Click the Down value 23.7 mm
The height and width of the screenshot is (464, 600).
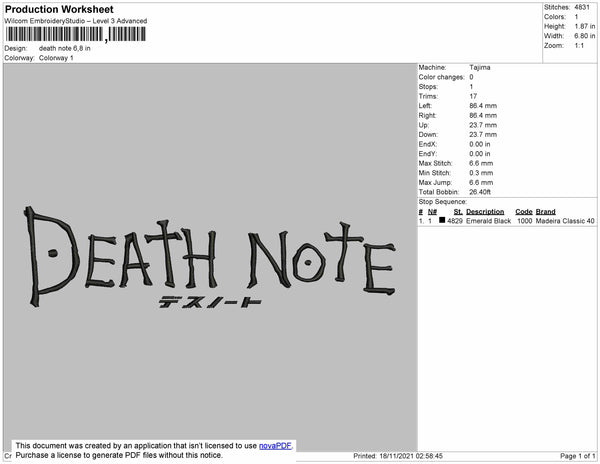point(483,135)
